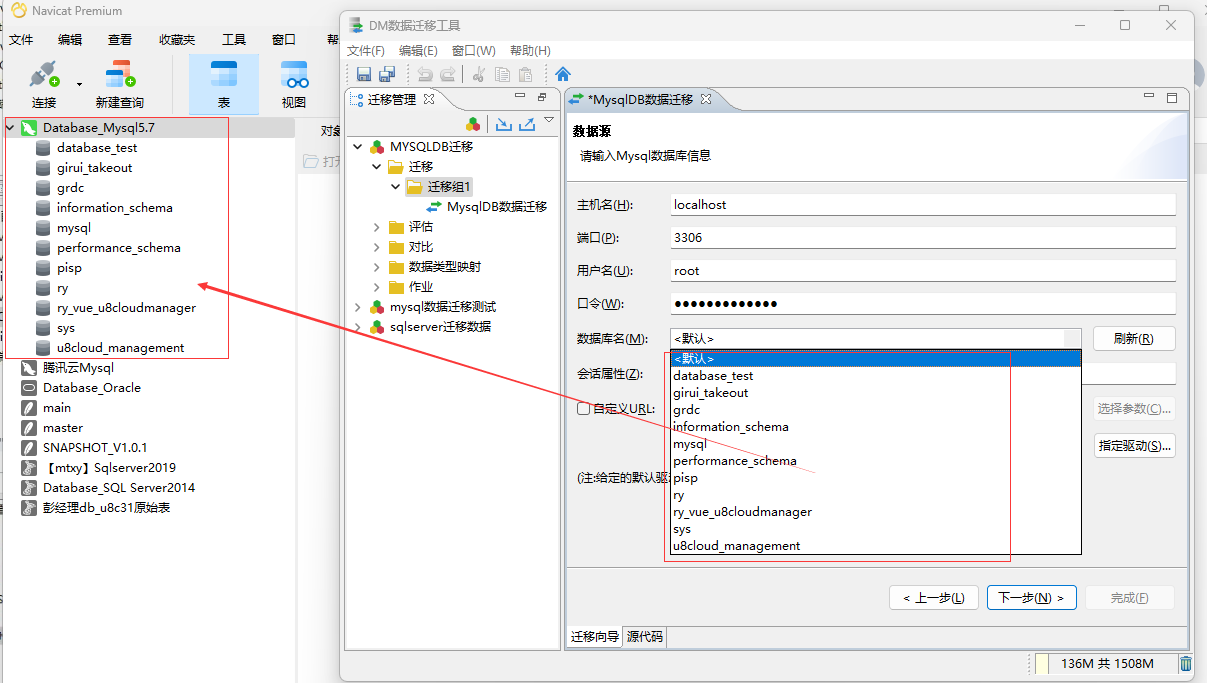Switch to the 迁移向导 tab
The height and width of the screenshot is (683, 1207).
click(x=595, y=637)
